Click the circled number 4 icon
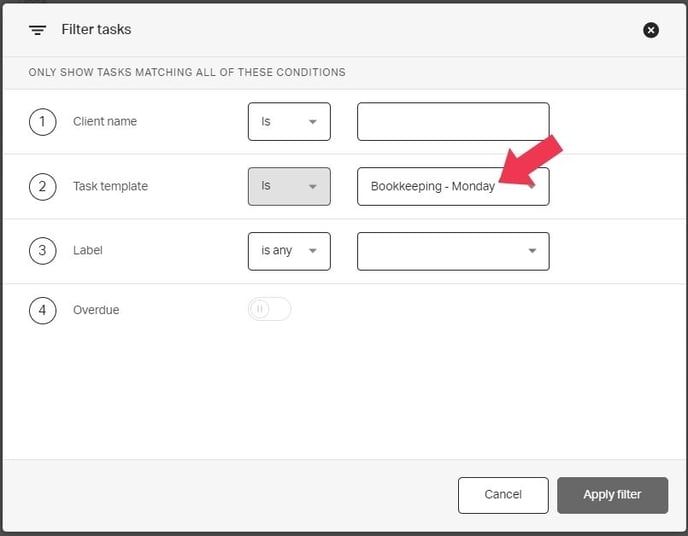Screen dimensions: 688x536 pos(42,310)
